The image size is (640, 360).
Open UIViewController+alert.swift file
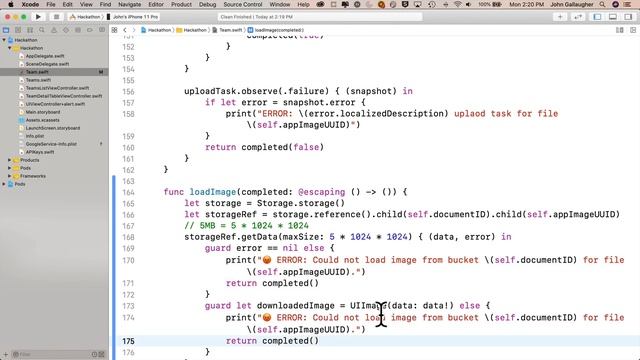click(x=55, y=104)
